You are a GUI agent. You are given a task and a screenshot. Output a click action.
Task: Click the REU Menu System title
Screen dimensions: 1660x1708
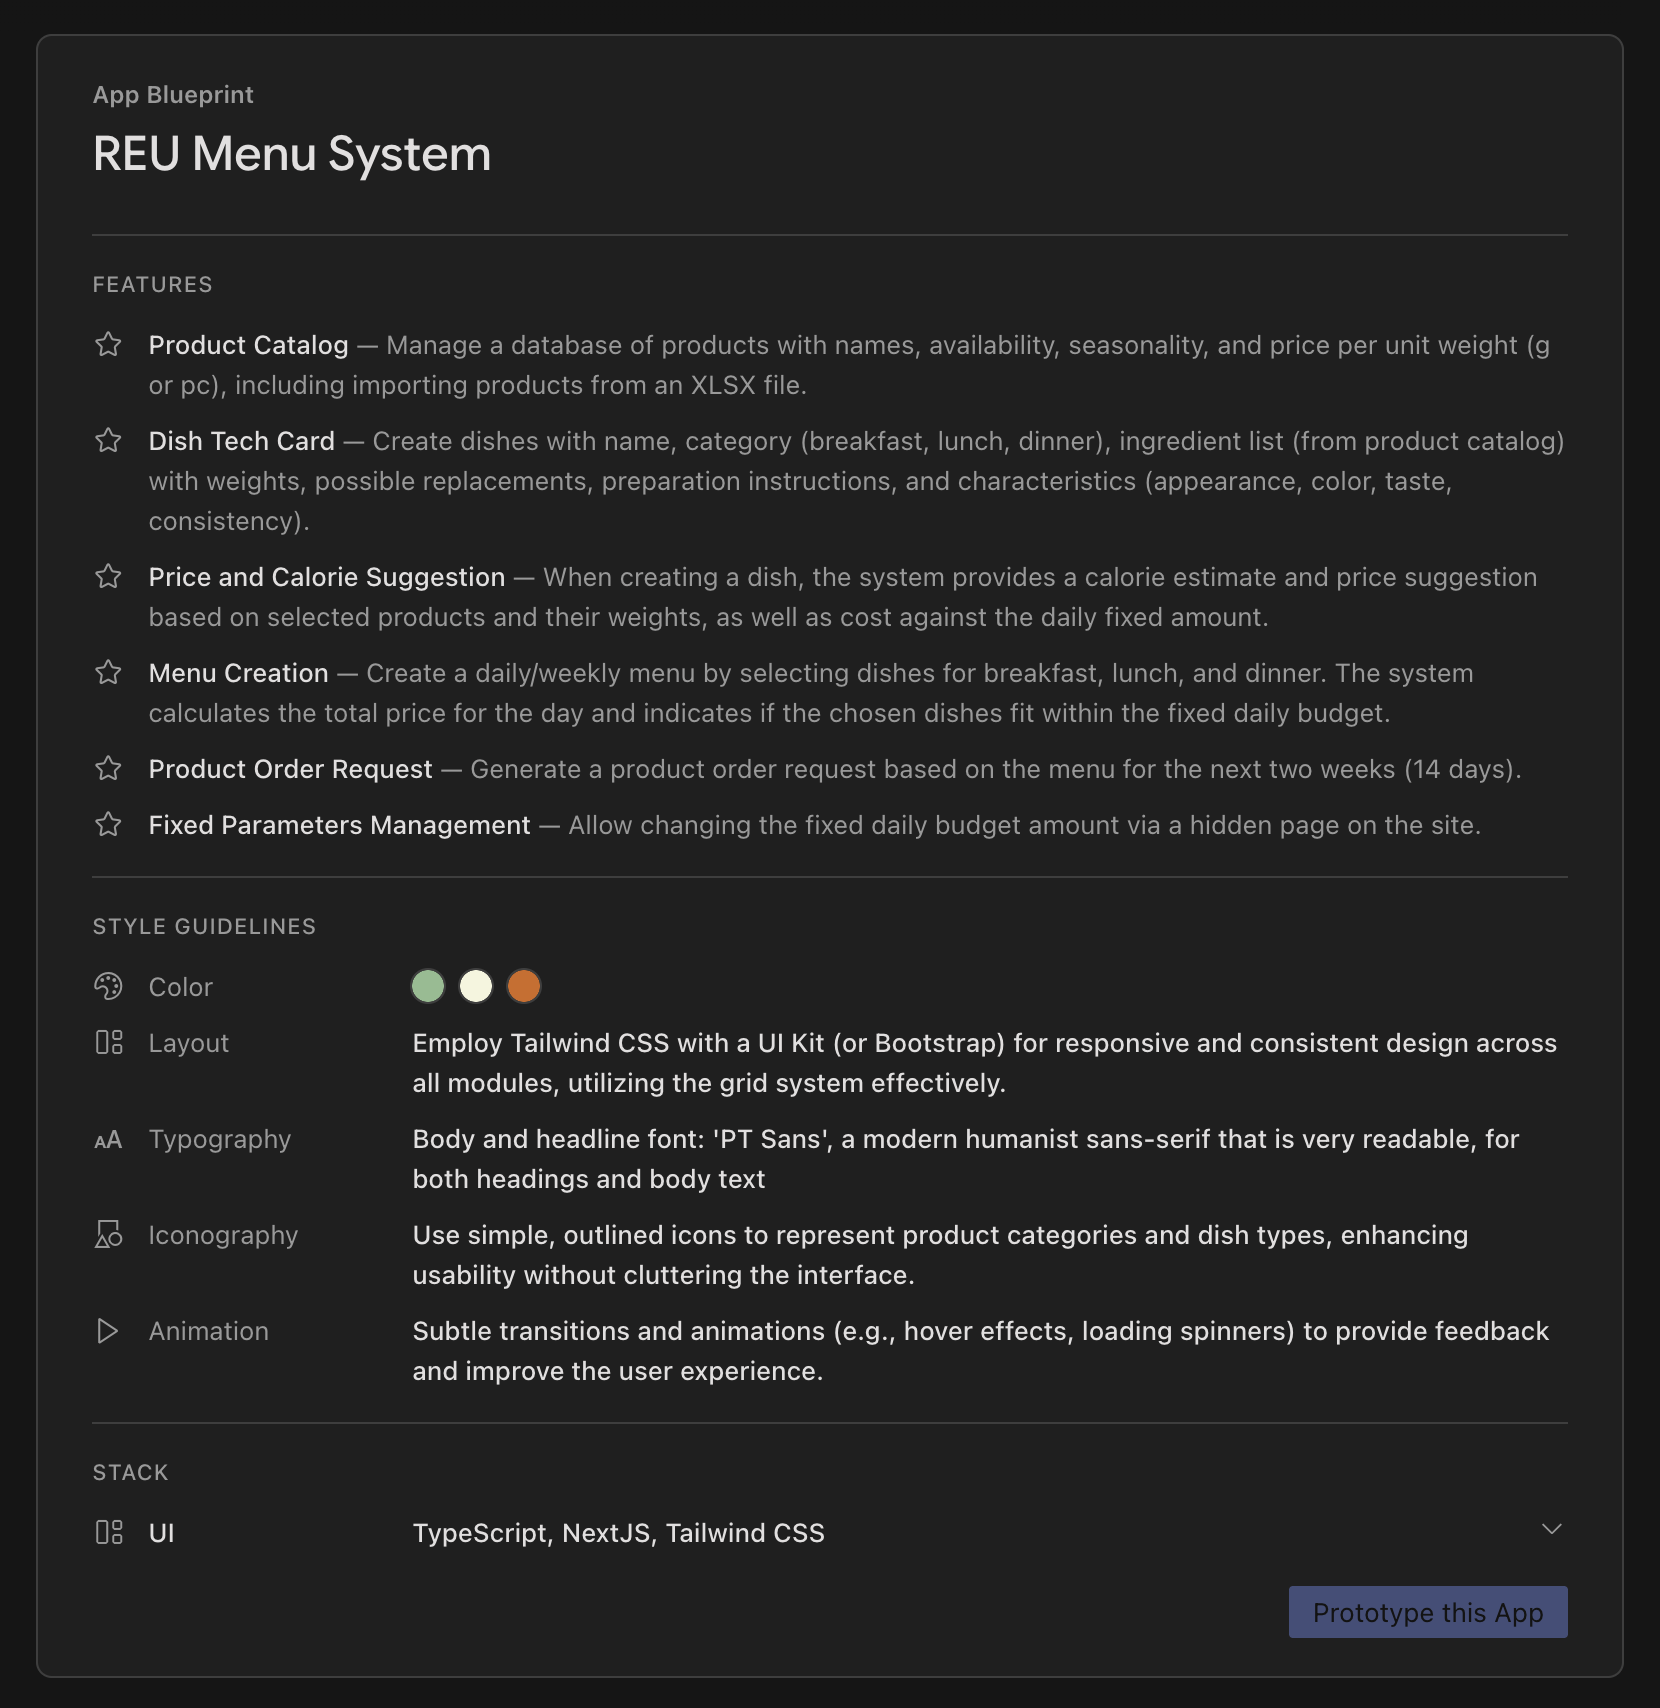tap(292, 154)
